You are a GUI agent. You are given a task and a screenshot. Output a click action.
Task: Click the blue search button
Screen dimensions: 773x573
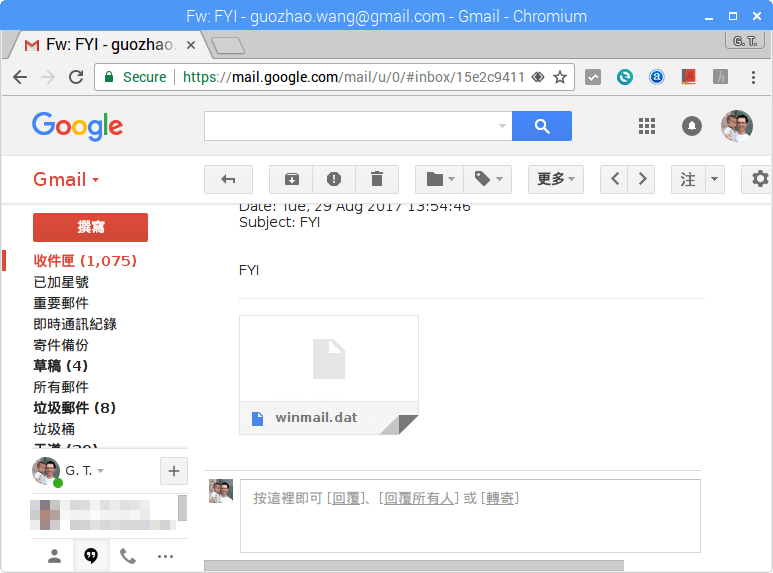tap(542, 126)
